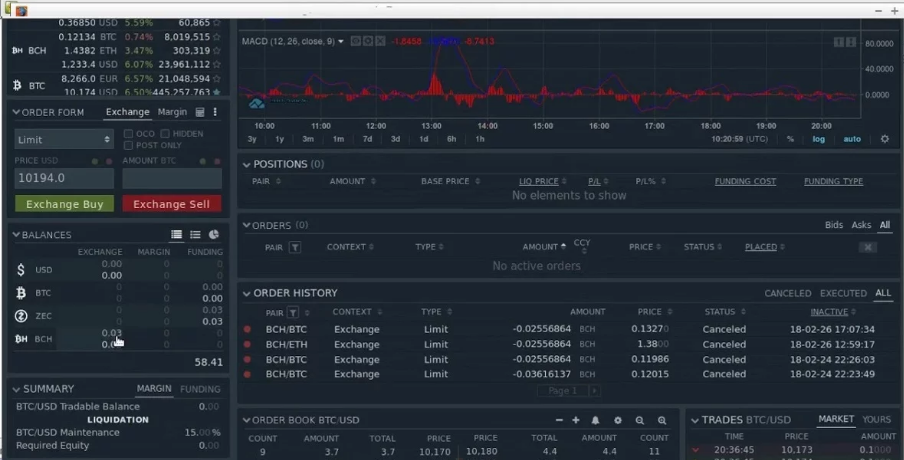This screenshot has width=904, height=460.
Task: Open the order form calculator icon
Action: pos(200,112)
